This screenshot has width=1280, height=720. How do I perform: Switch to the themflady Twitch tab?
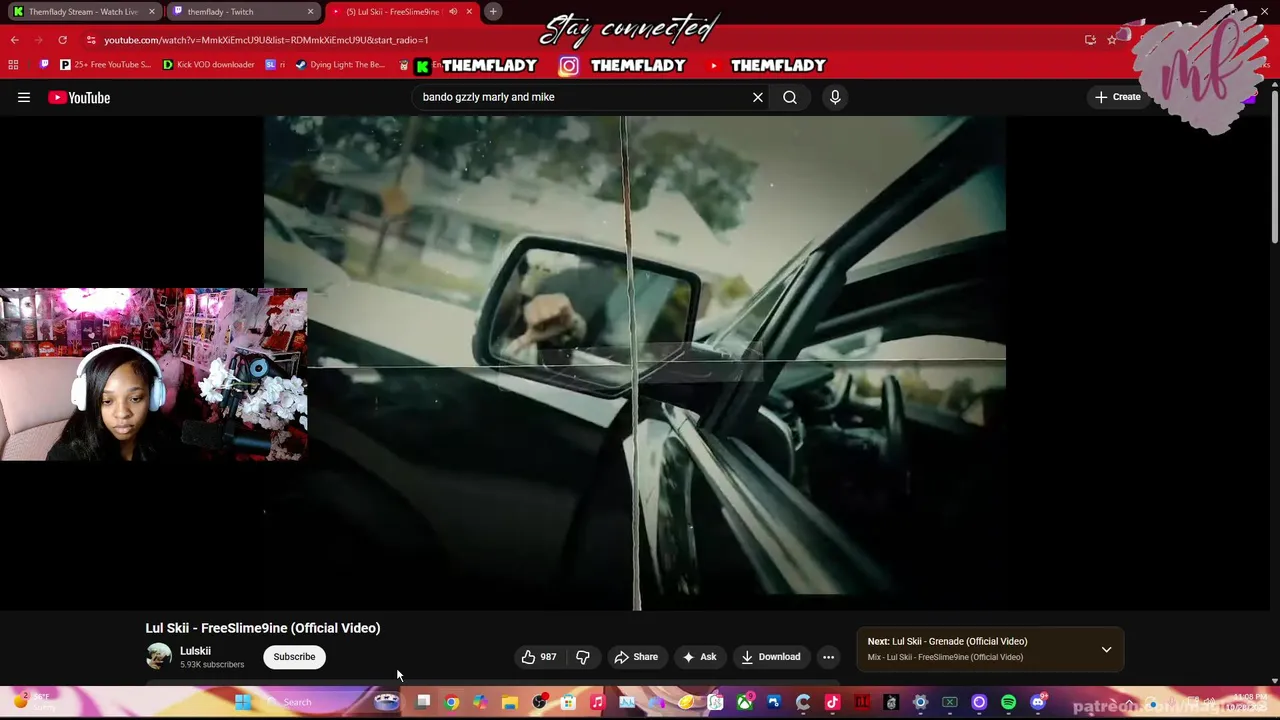239,11
